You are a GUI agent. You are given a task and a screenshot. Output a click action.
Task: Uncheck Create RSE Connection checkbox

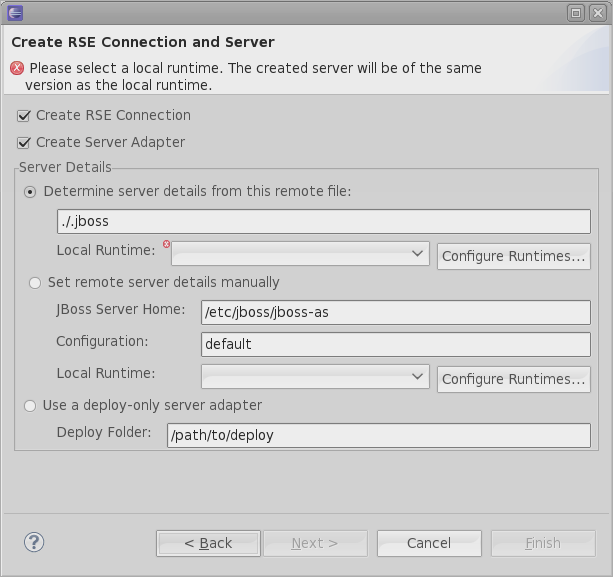24,116
